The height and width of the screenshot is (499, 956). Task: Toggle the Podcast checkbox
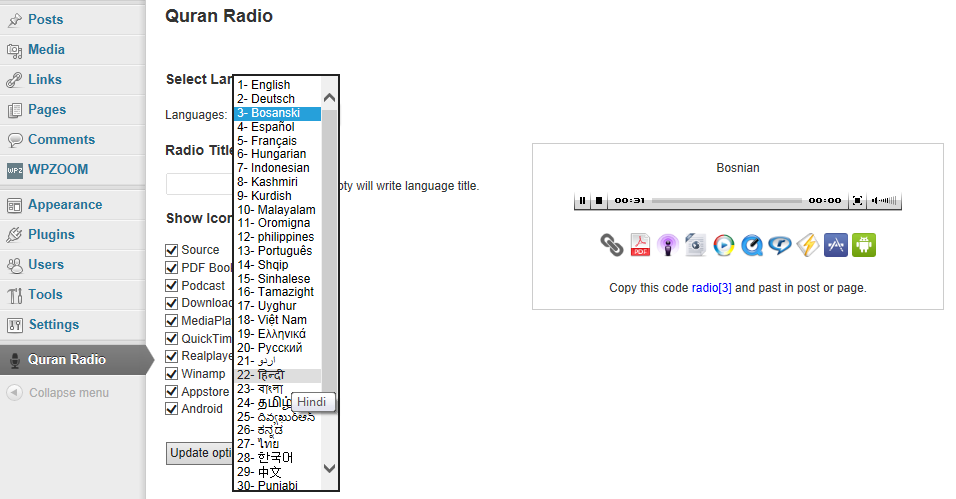click(171, 285)
